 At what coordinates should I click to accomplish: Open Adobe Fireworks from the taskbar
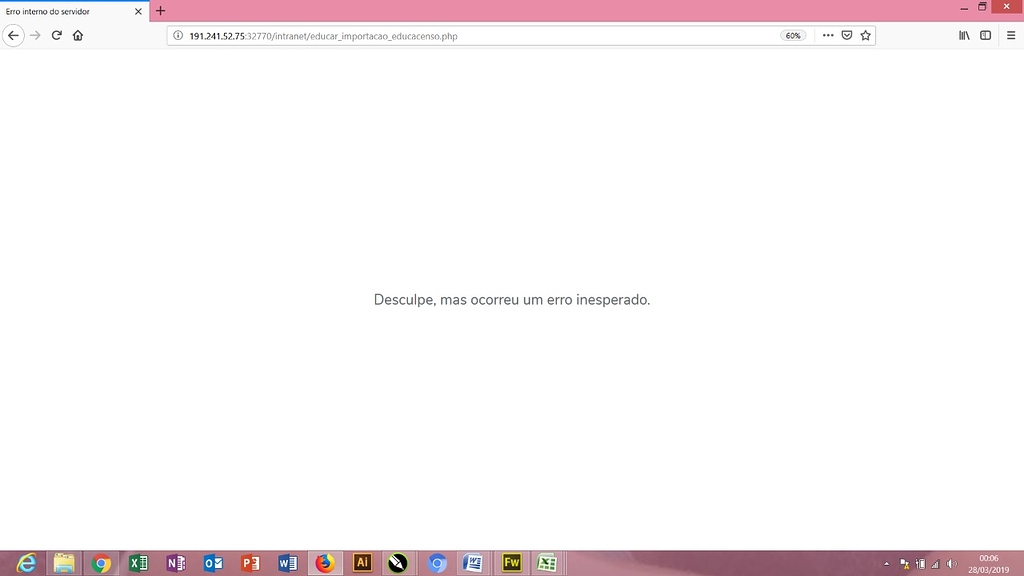coord(511,562)
